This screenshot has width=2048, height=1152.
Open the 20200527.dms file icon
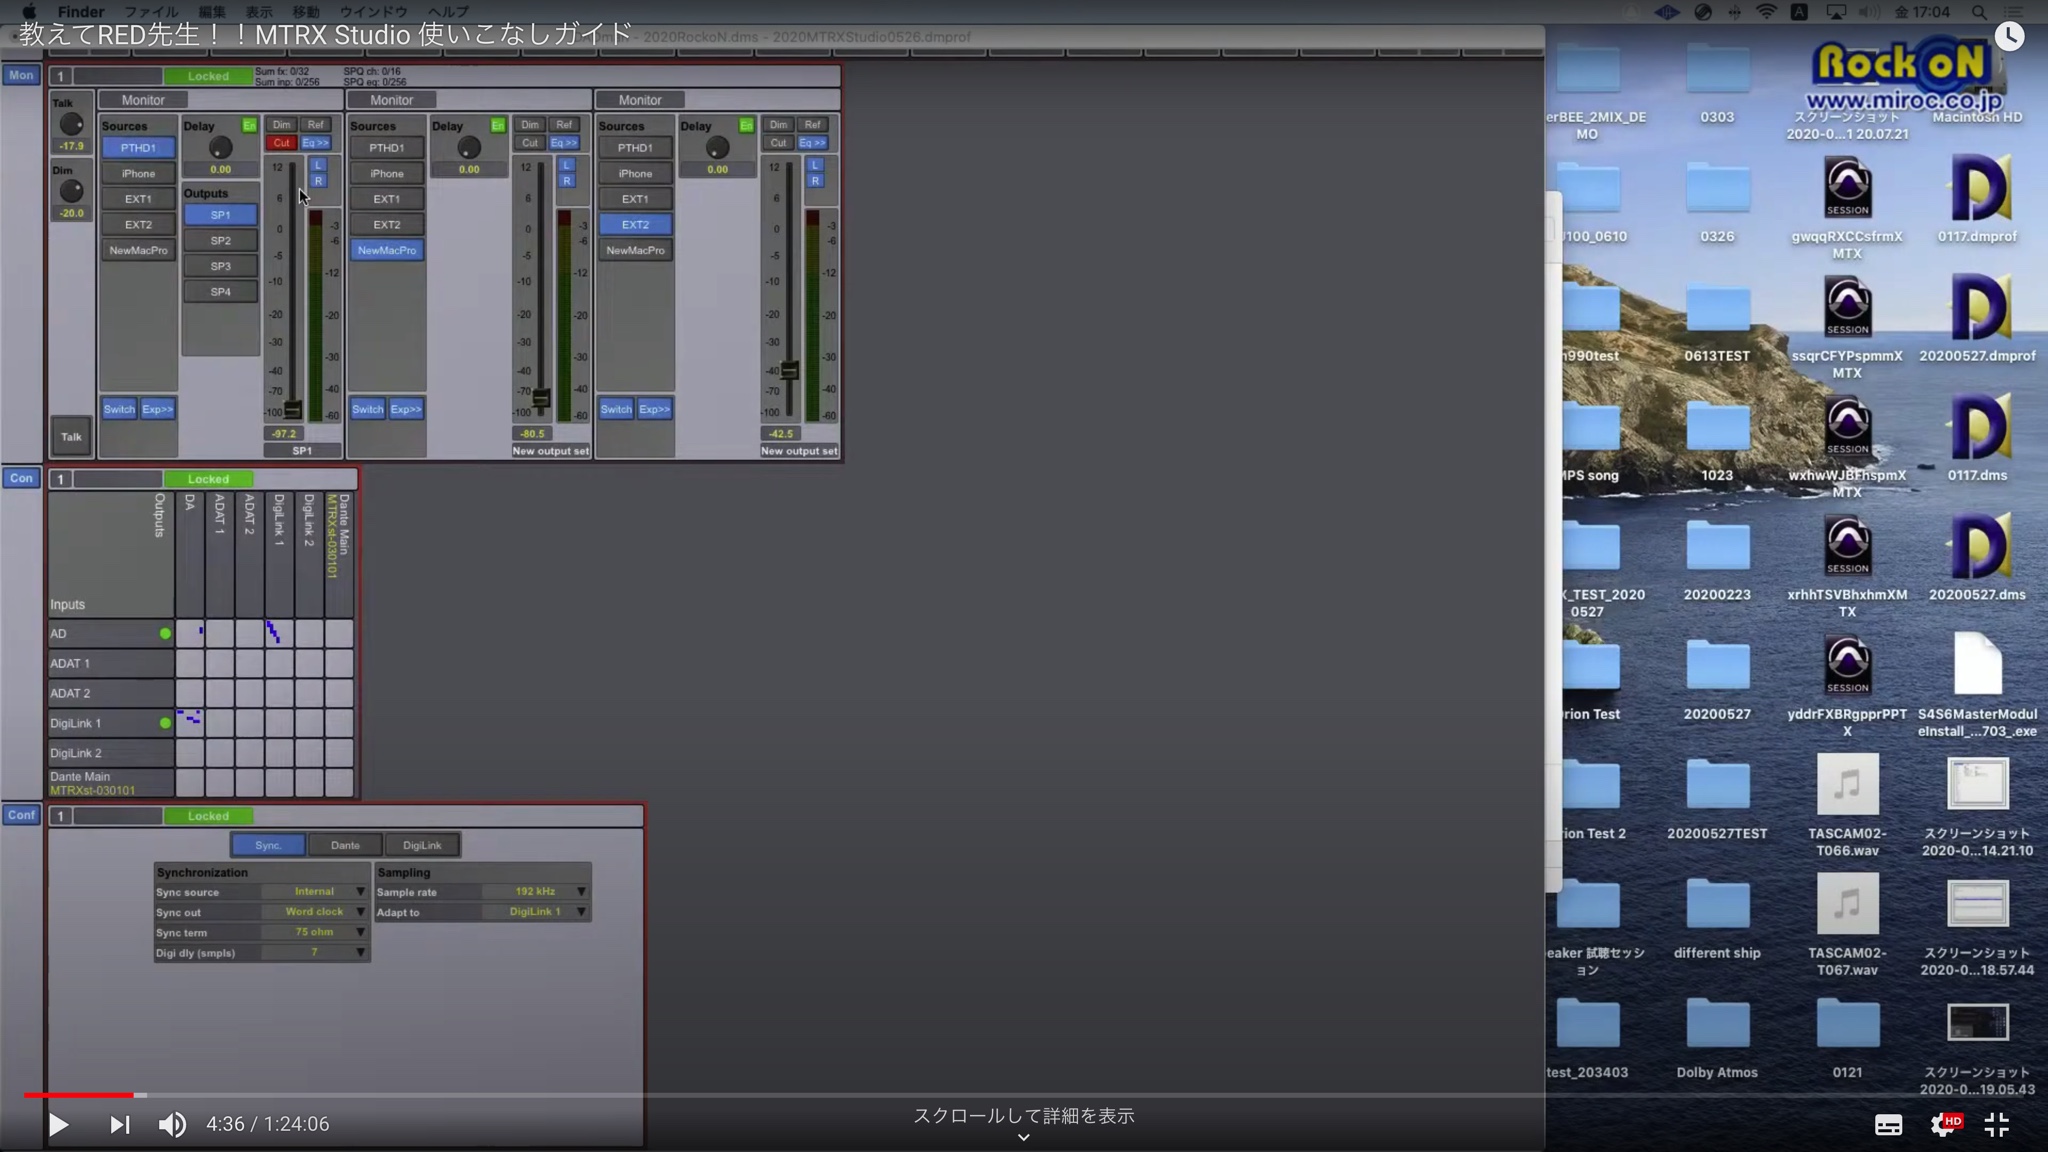(x=1977, y=545)
